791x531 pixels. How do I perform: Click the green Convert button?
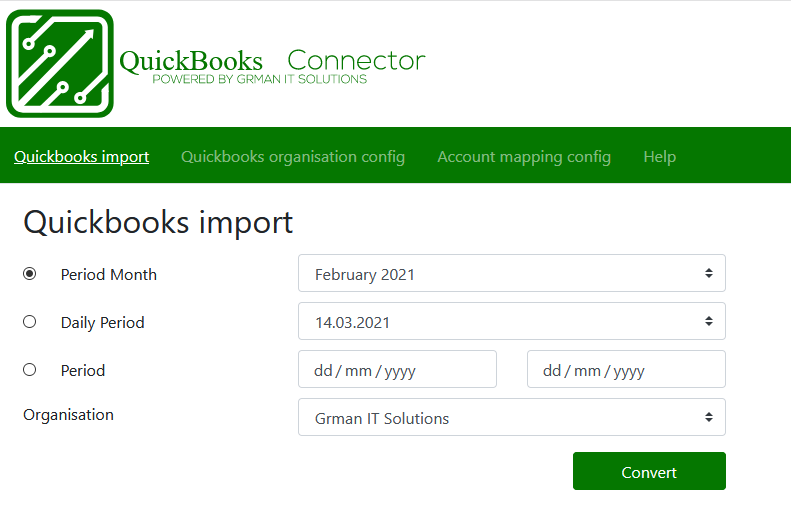click(x=649, y=471)
